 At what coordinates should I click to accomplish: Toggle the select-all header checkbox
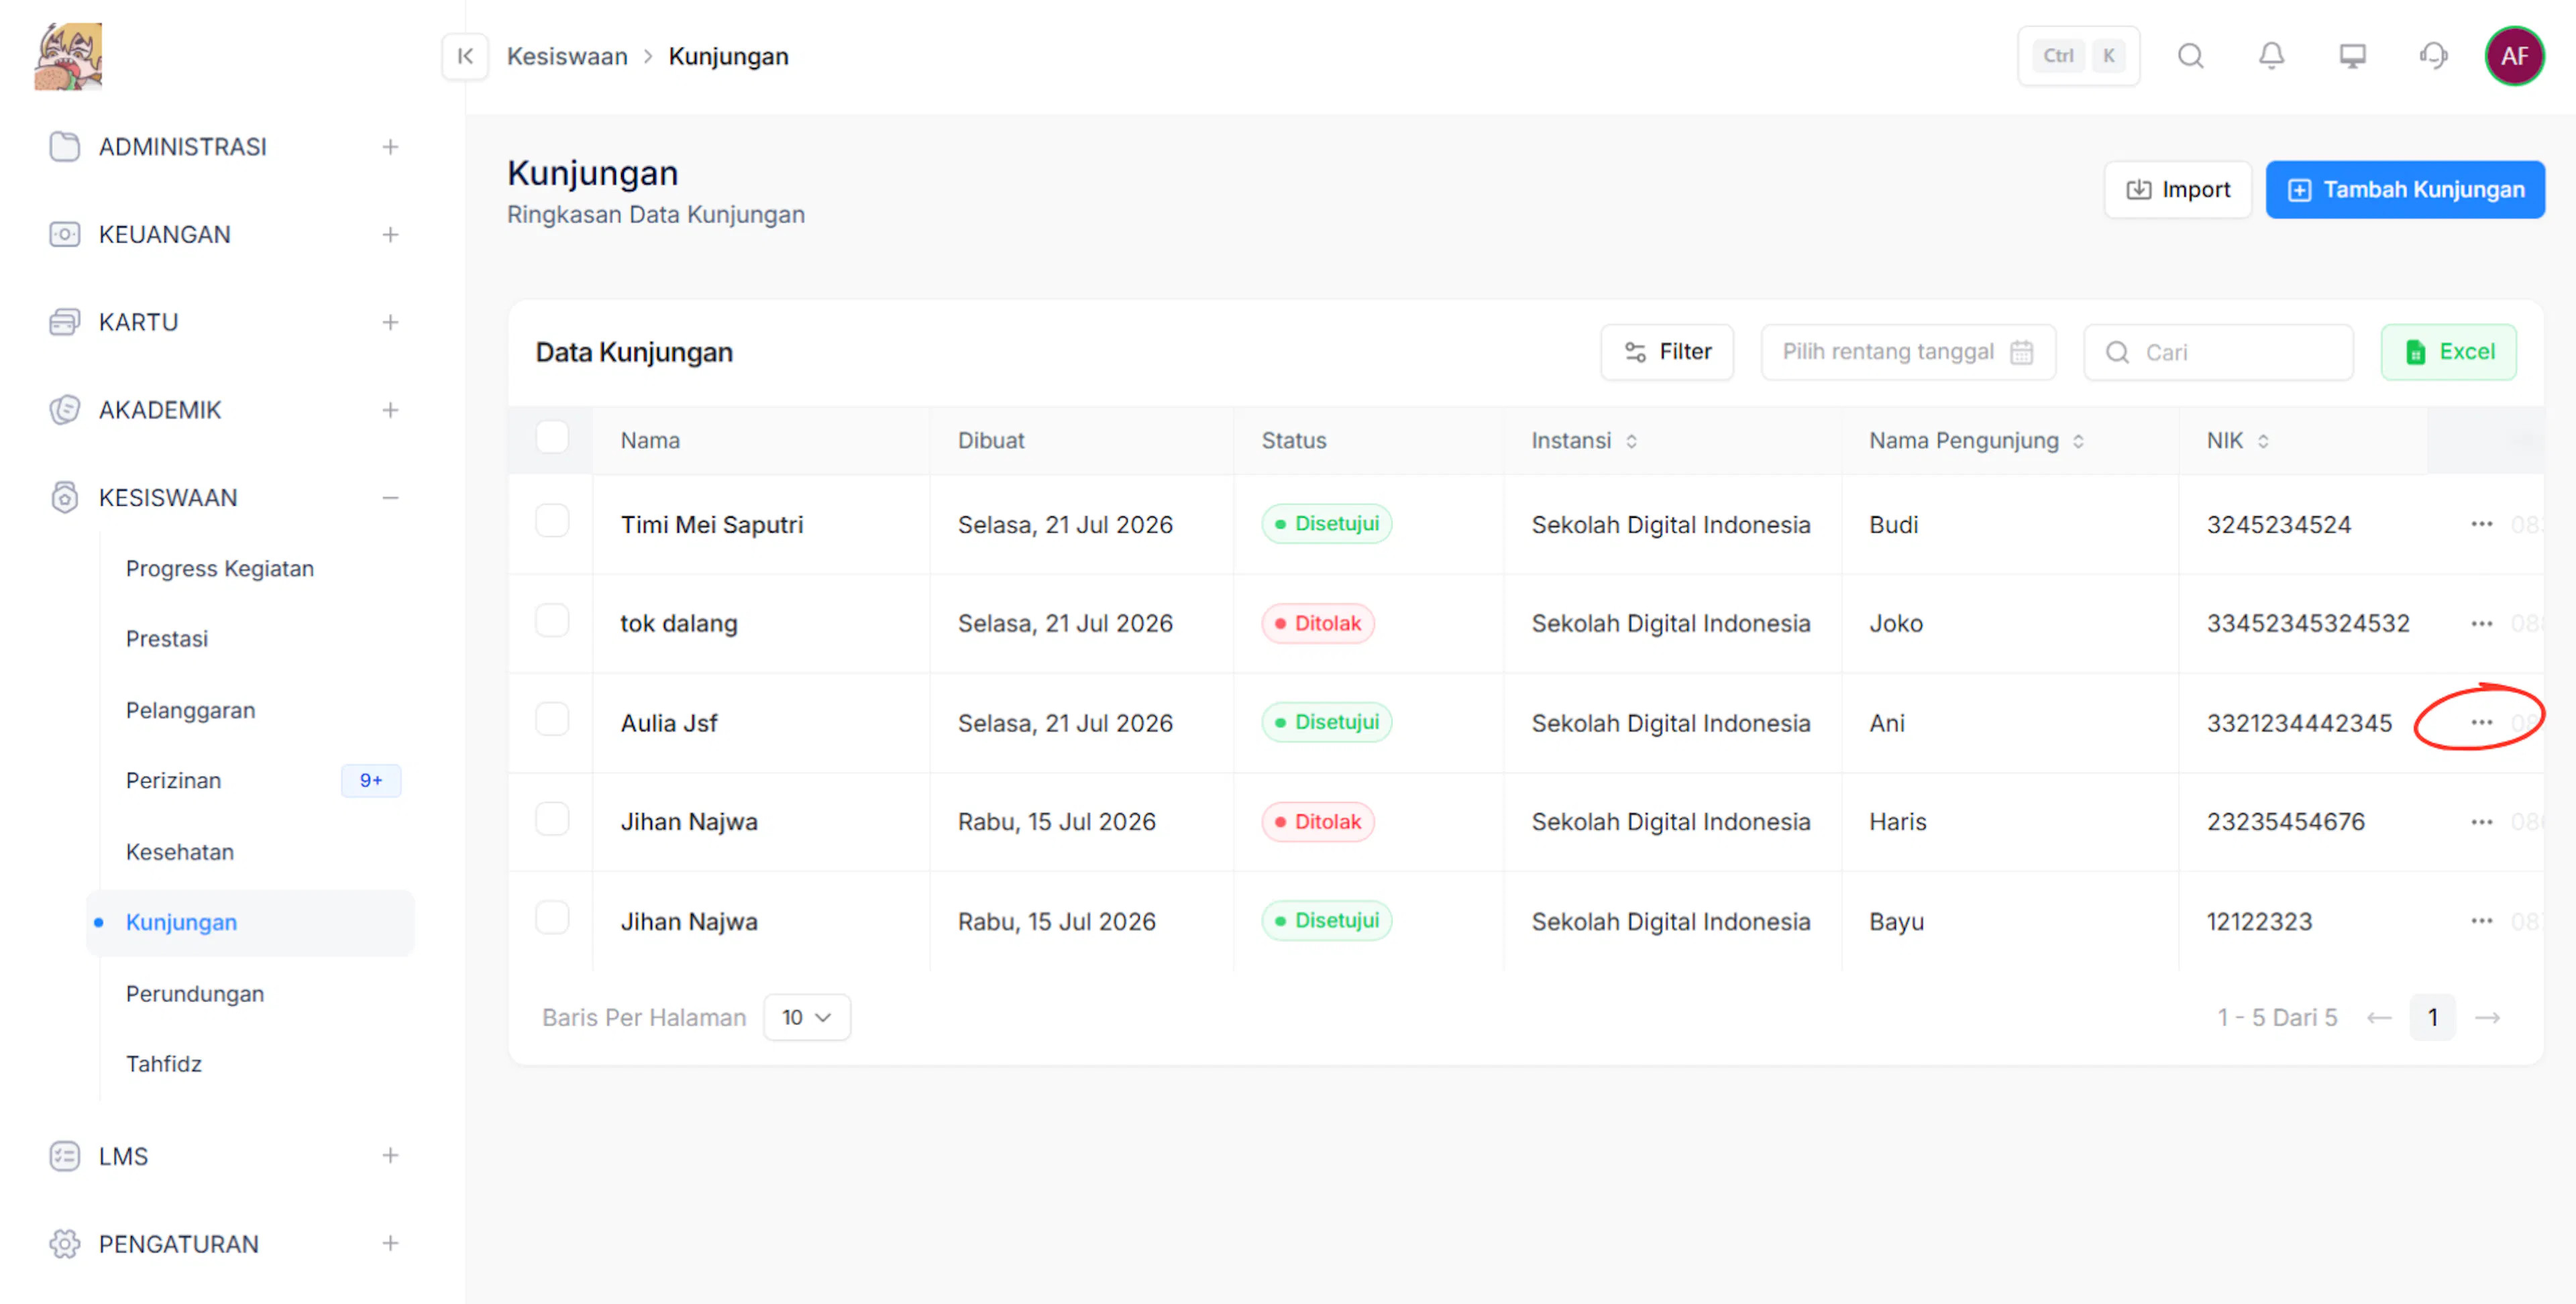click(x=552, y=437)
